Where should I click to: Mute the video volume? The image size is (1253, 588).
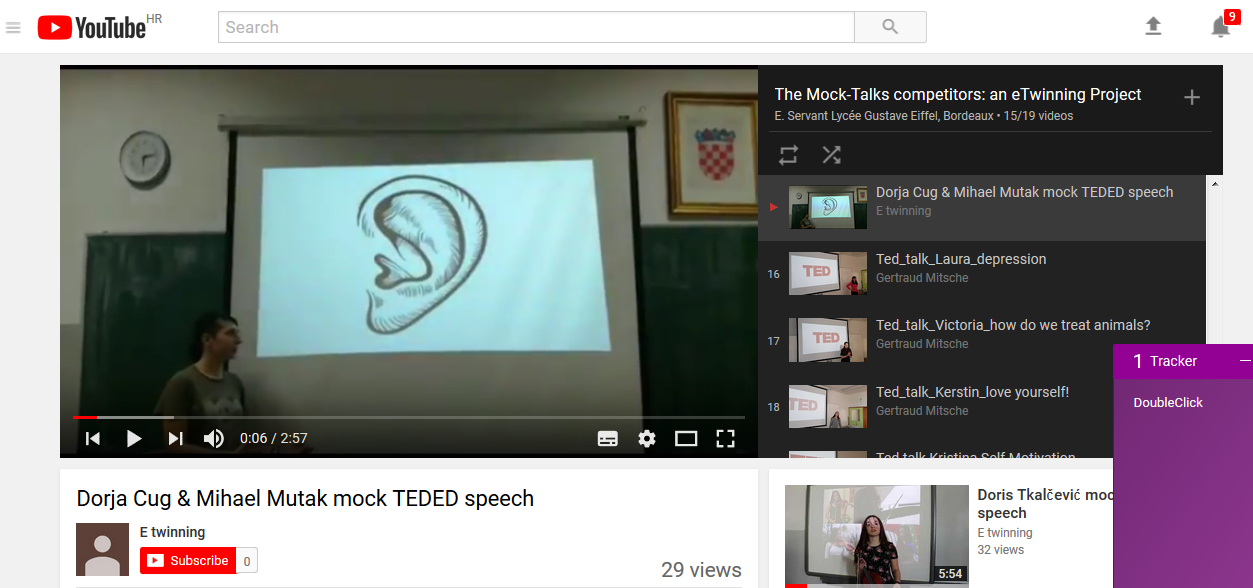(214, 438)
